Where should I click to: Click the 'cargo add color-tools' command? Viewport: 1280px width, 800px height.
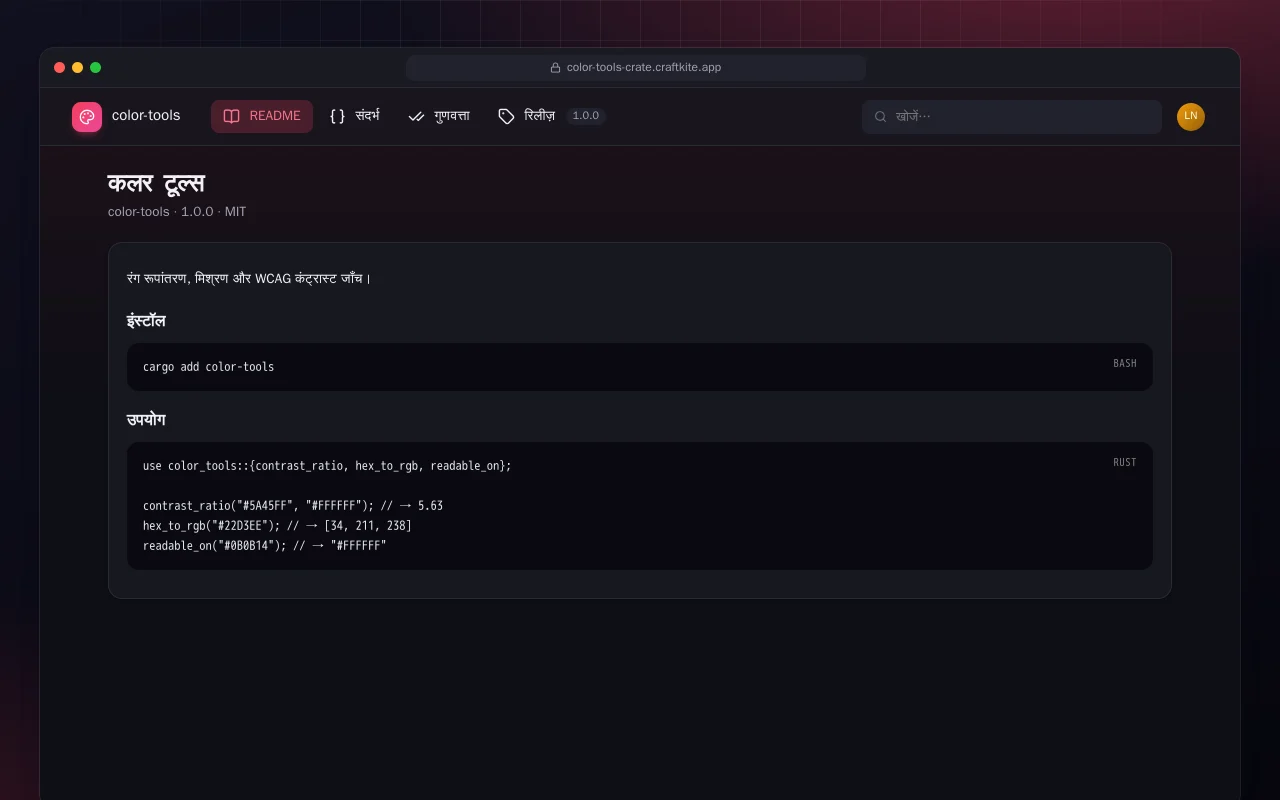pyautogui.click(x=208, y=367)
